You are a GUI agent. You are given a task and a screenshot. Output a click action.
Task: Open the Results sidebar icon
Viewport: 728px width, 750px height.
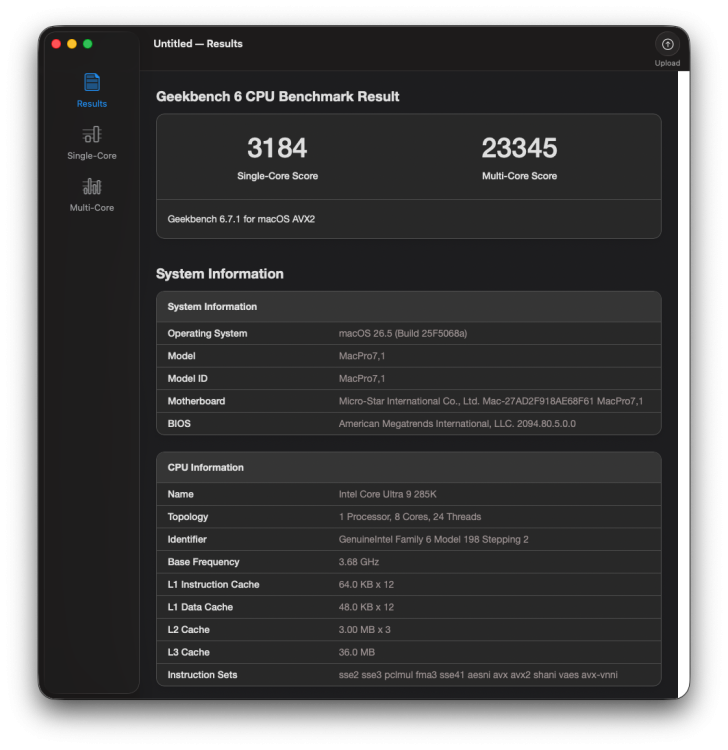(92, 82)
